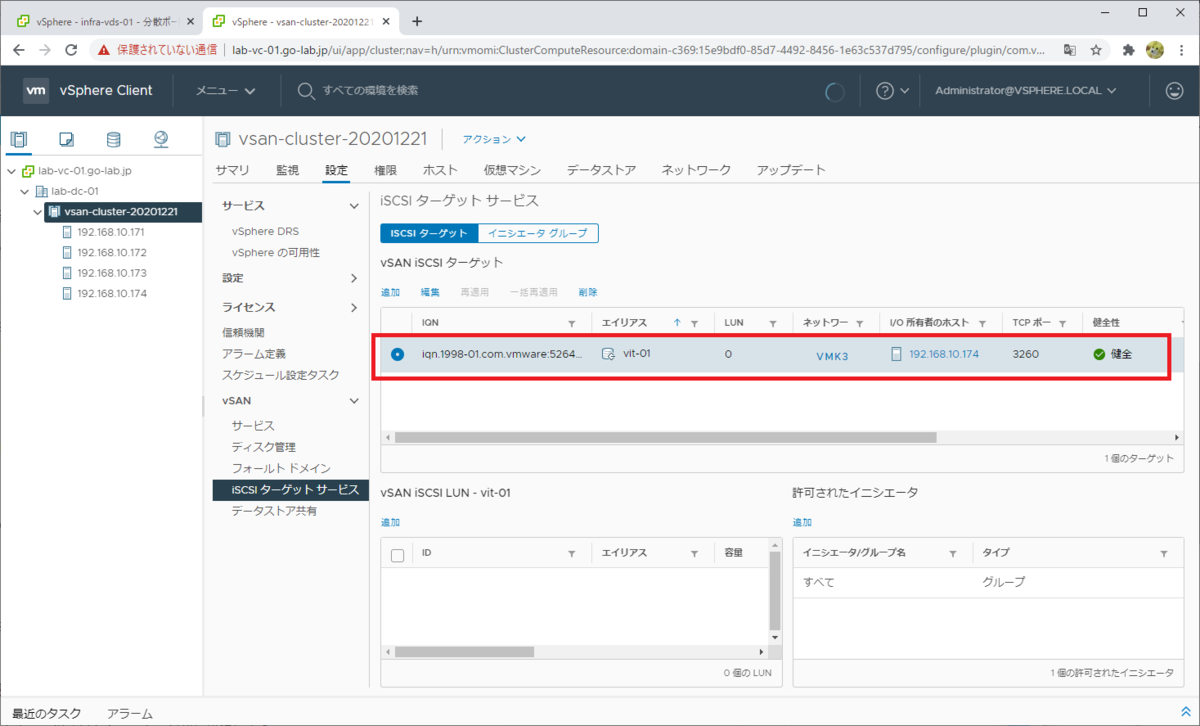The height and width of the screenshot is (726, 1200).
Task: Click the browser reload icon
Action: pos(71,49)
